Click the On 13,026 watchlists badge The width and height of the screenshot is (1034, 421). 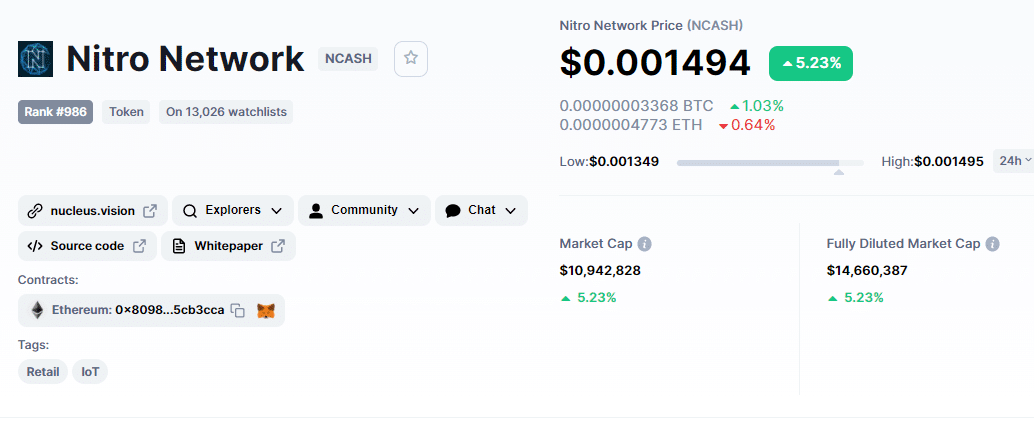click(x=226, y=112)
